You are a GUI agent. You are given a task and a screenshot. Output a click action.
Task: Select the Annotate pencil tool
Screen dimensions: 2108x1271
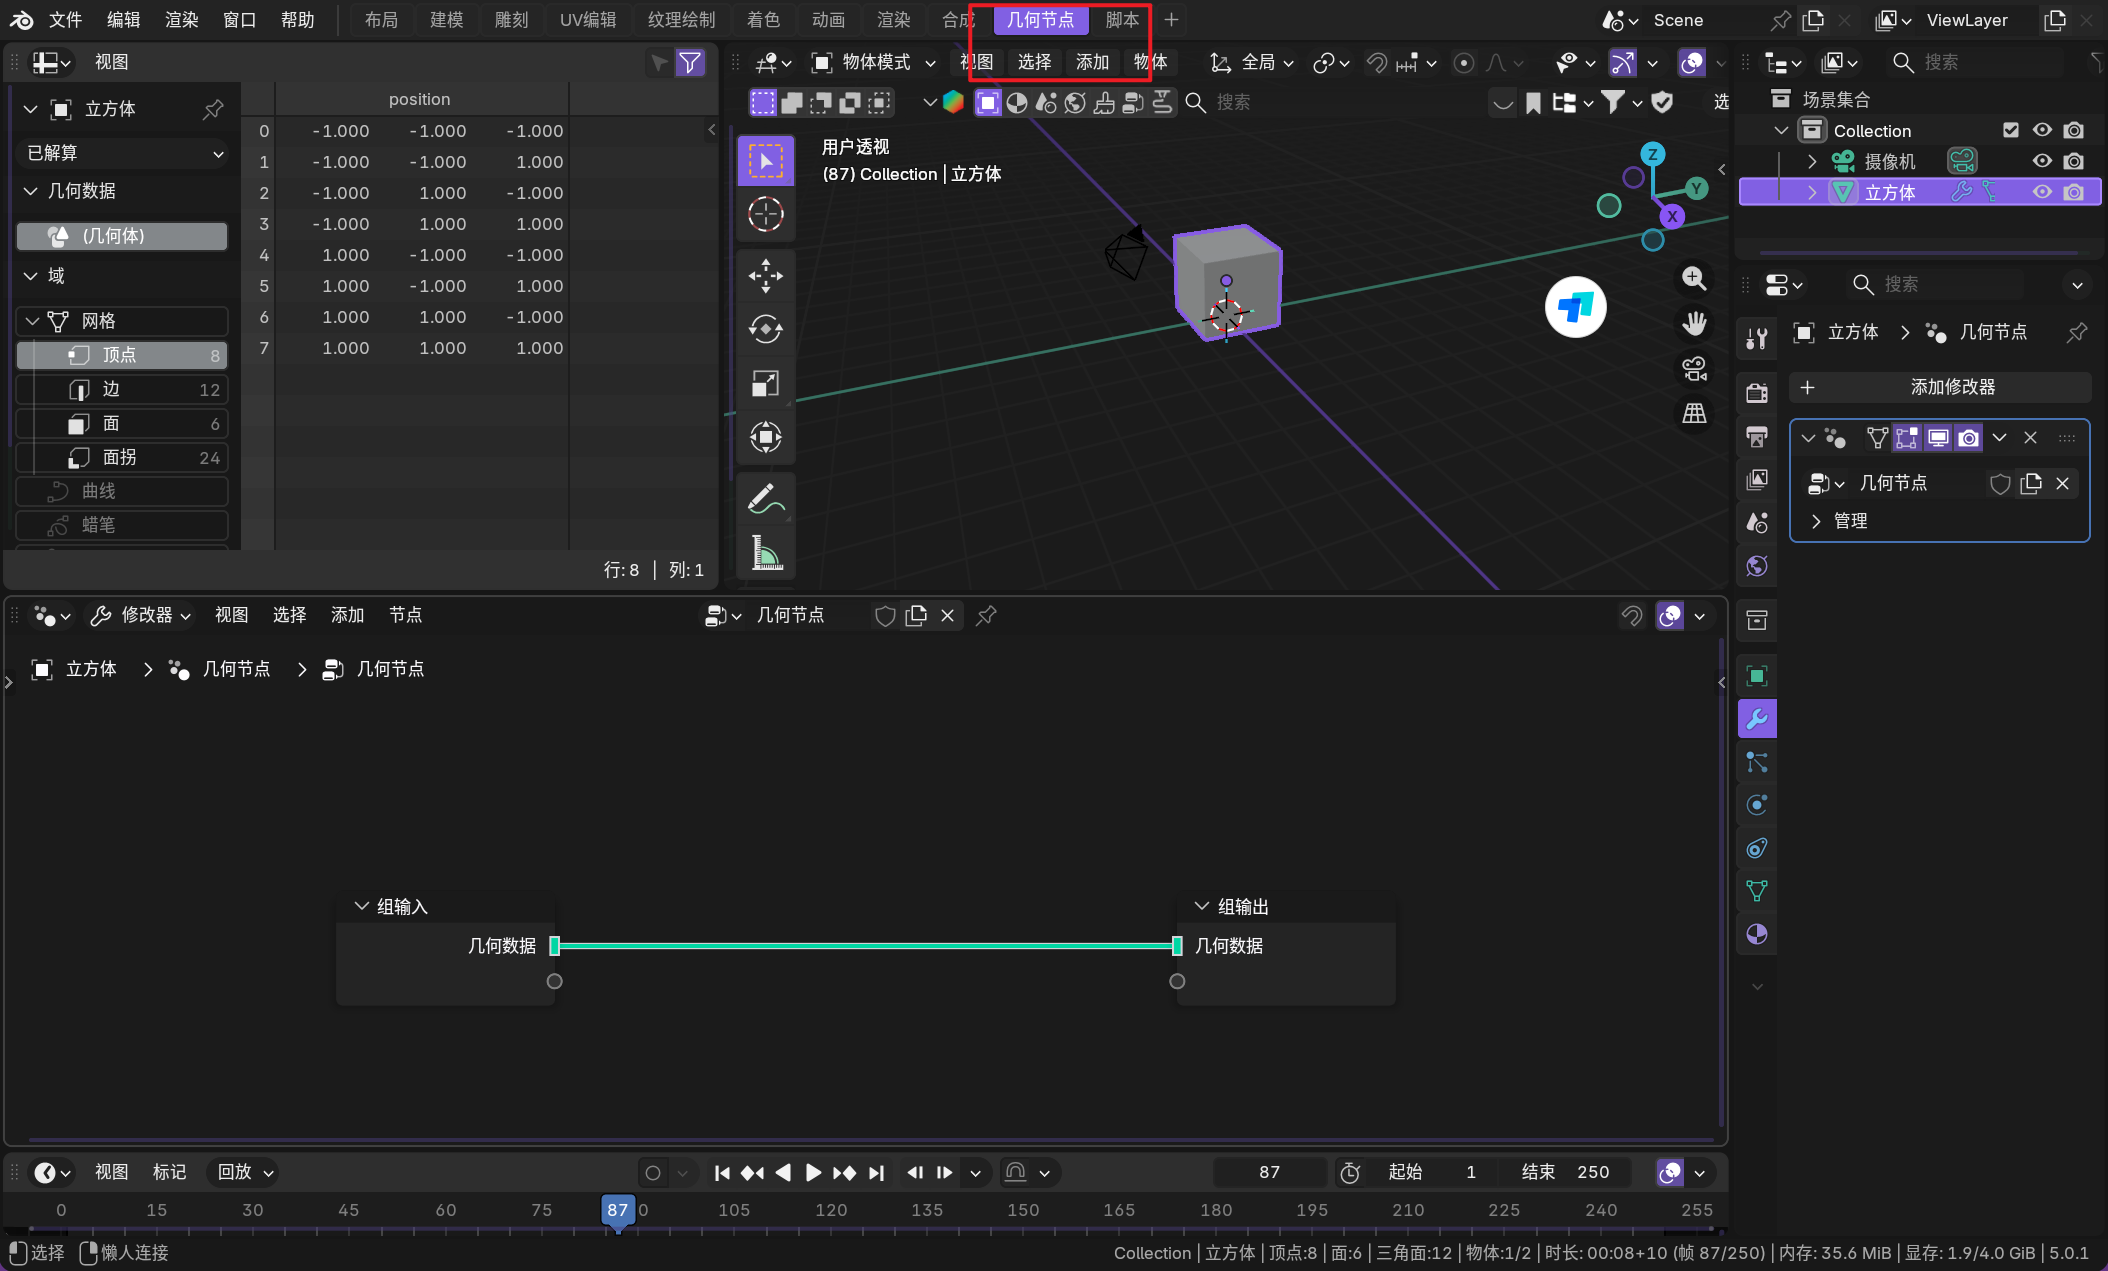click(x=765, y=498)
